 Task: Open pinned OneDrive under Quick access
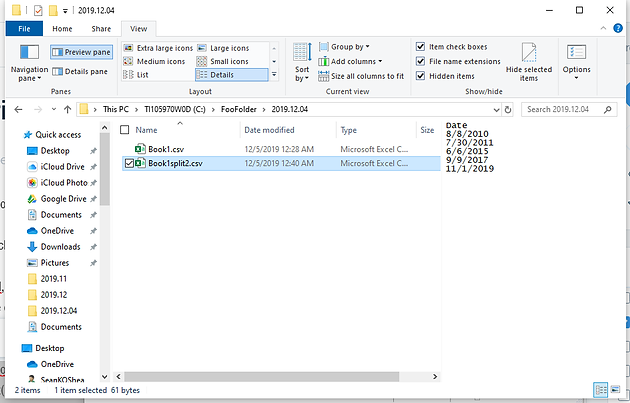click(x=57, y=231)
